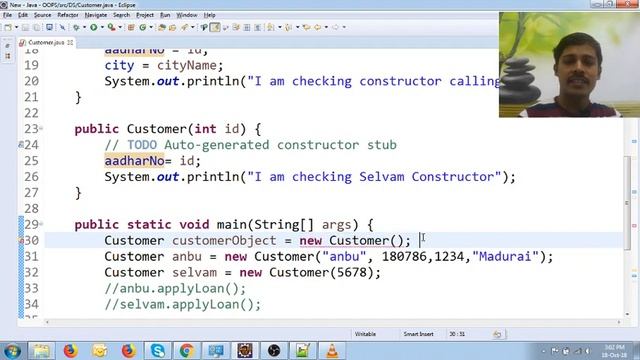Toggle the Breadcrumb toolbar button
Viewport: 640px width, 360px height.
pos(204,27)
